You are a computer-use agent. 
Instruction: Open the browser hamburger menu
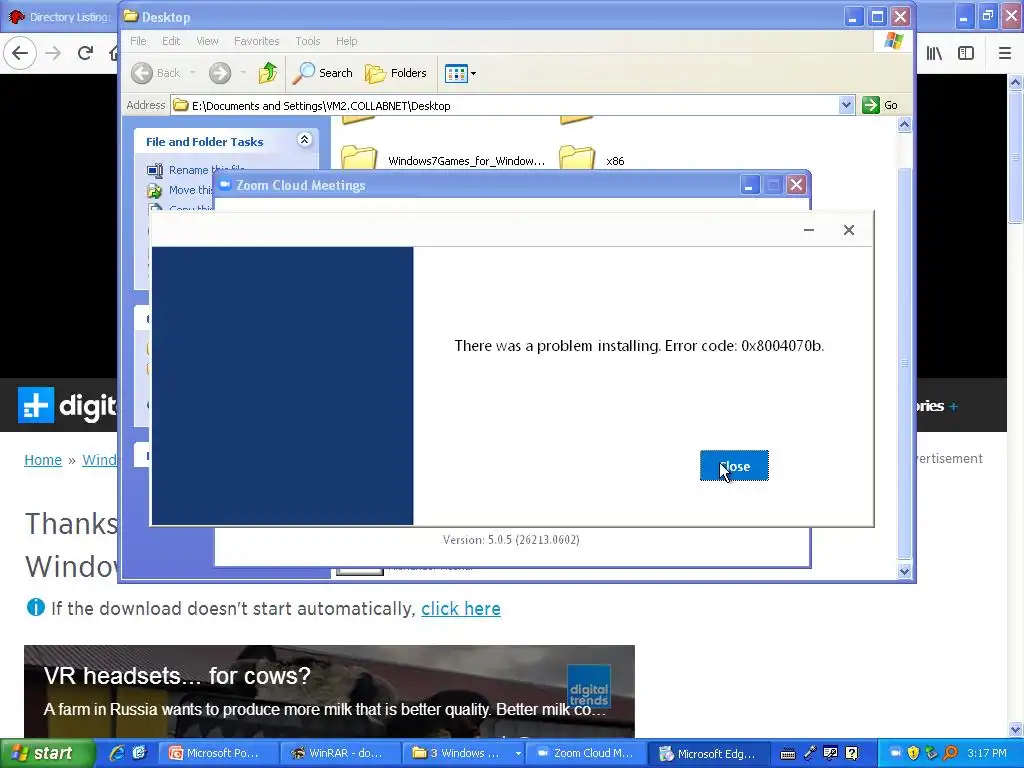pos(1004,53)
